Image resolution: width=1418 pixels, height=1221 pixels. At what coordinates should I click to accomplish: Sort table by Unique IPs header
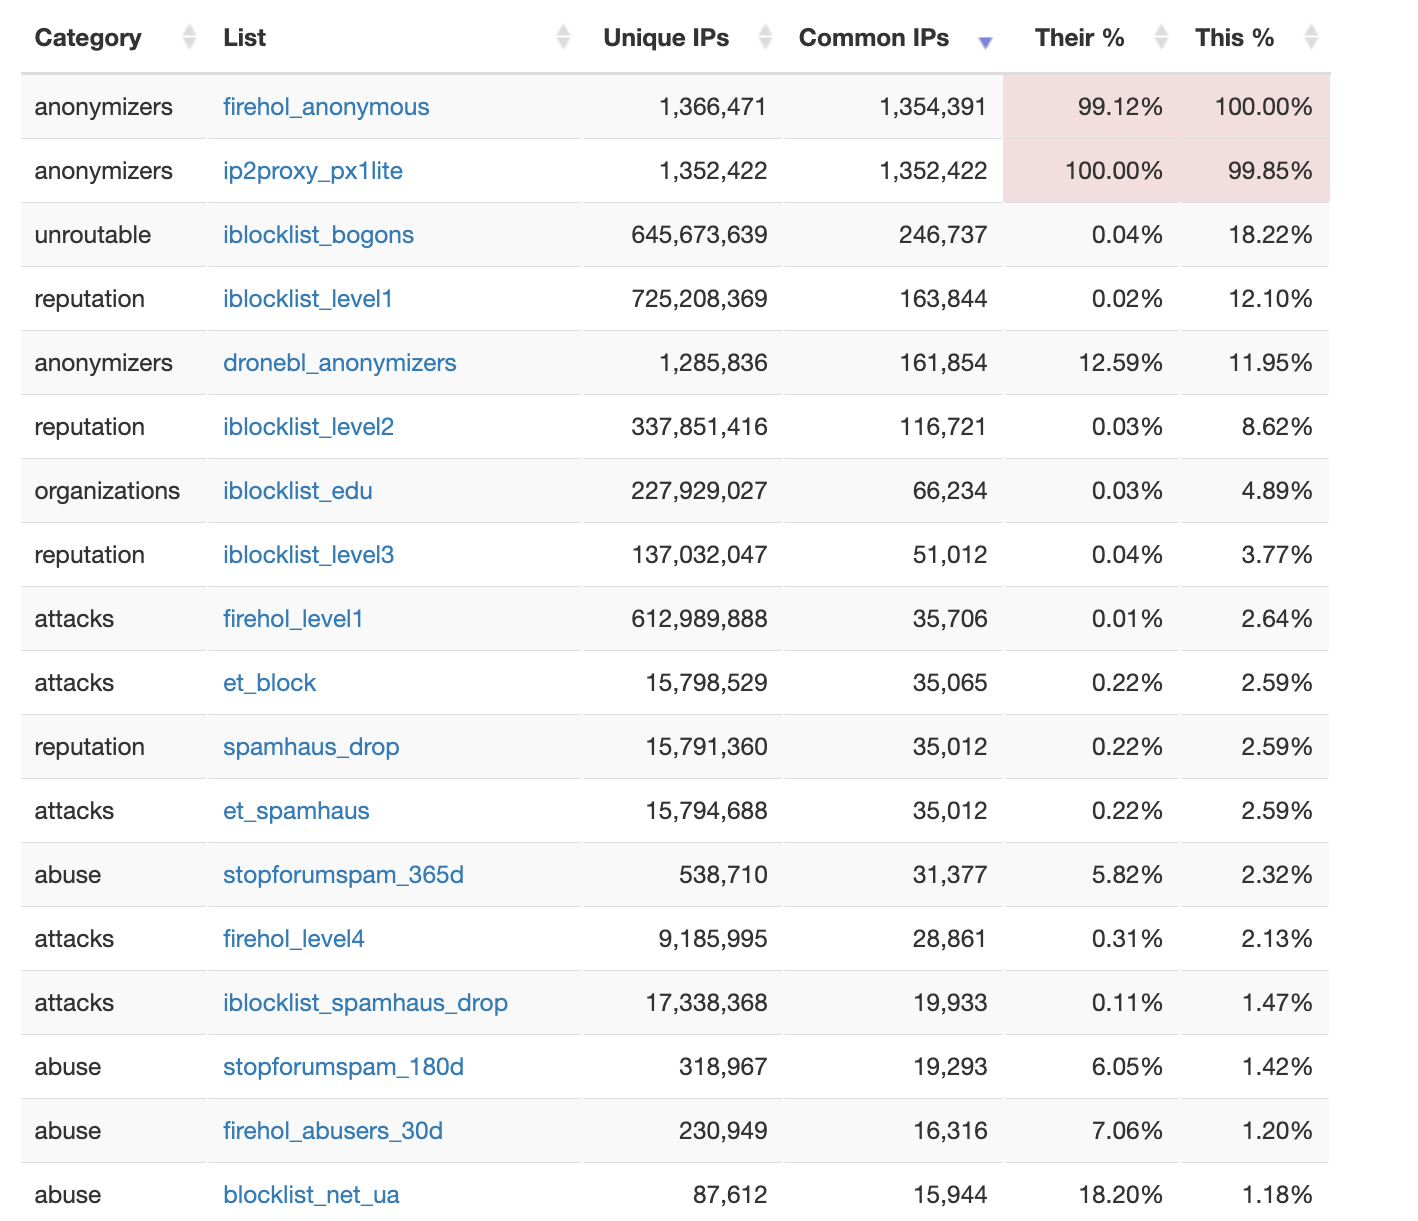click(x=666, y=38)
